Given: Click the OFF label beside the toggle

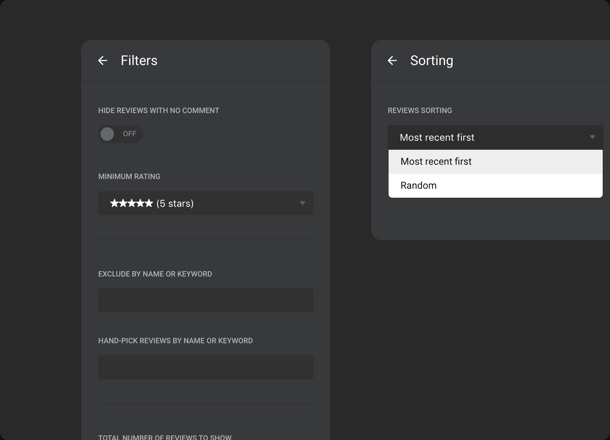Looking at the screenshot, I should point(130,134).
